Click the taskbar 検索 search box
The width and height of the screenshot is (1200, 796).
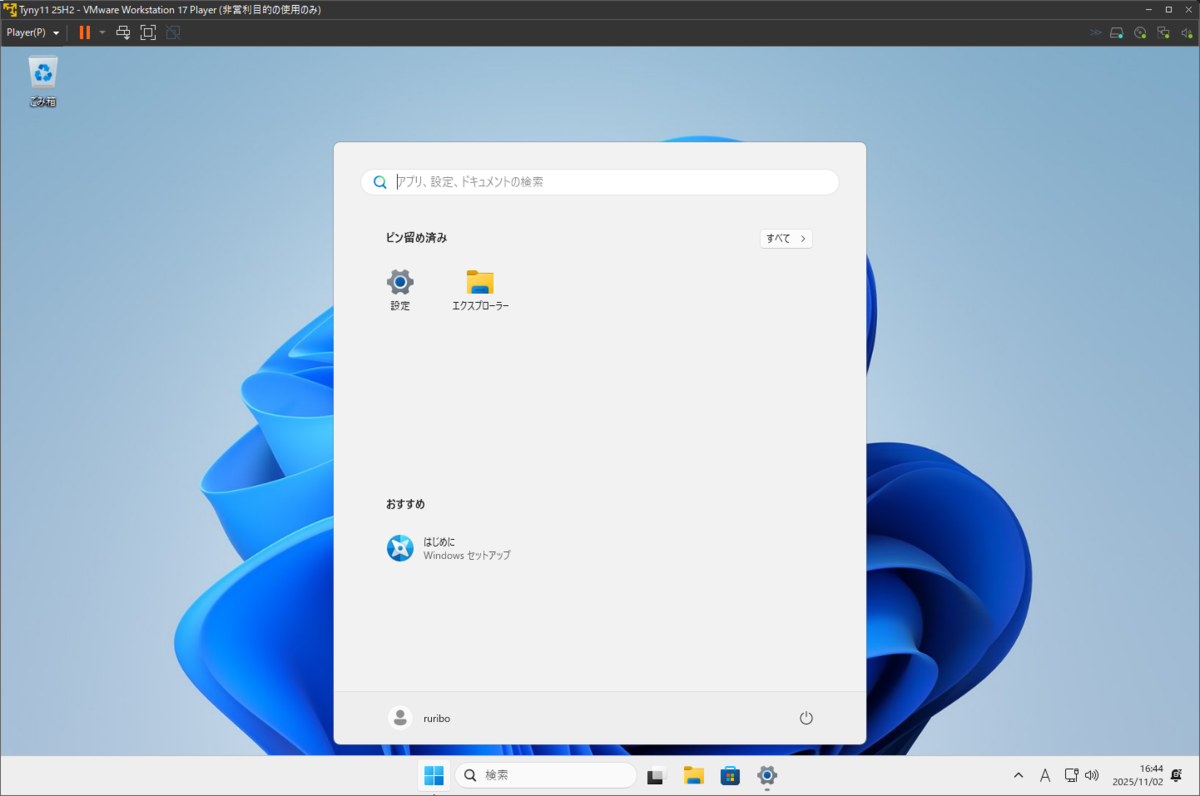click(546, 775)
